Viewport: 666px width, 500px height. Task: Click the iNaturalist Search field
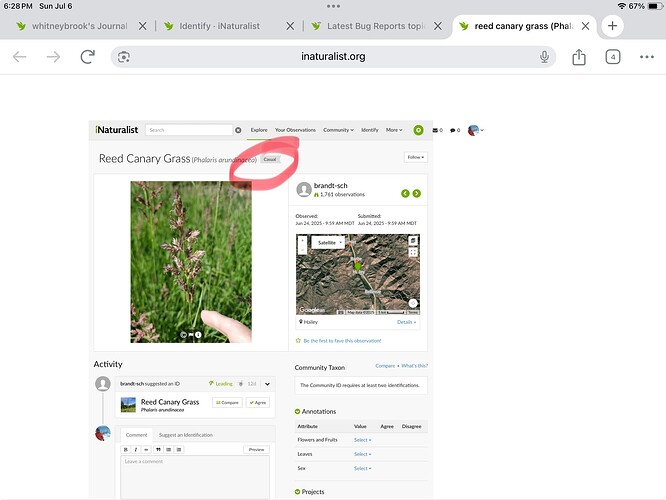click(189, 130)
